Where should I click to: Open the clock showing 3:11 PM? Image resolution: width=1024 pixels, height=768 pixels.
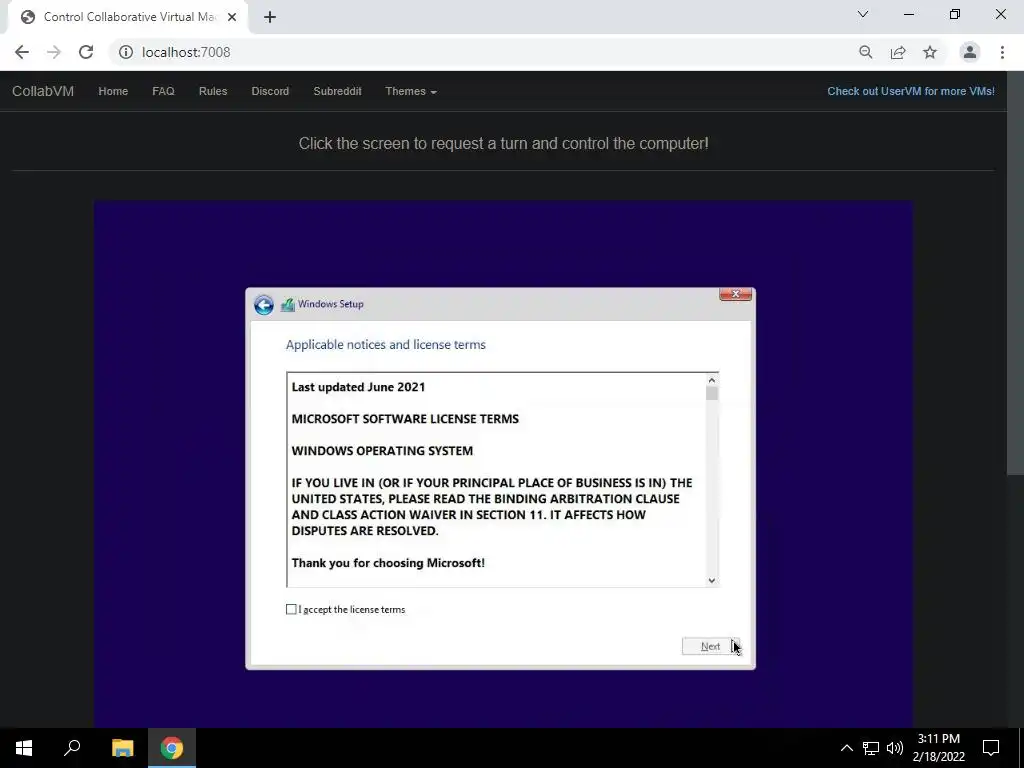(x=938, y=748)
